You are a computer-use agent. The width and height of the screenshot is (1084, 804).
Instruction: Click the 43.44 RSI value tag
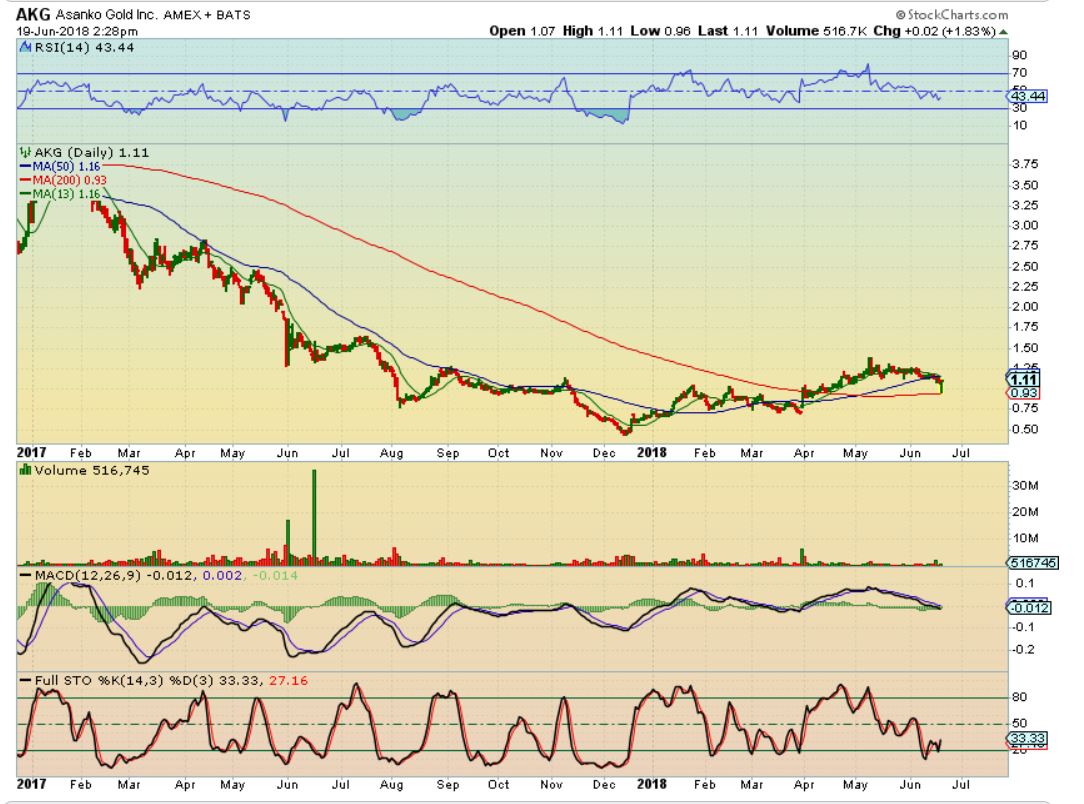coord(1025,95)
